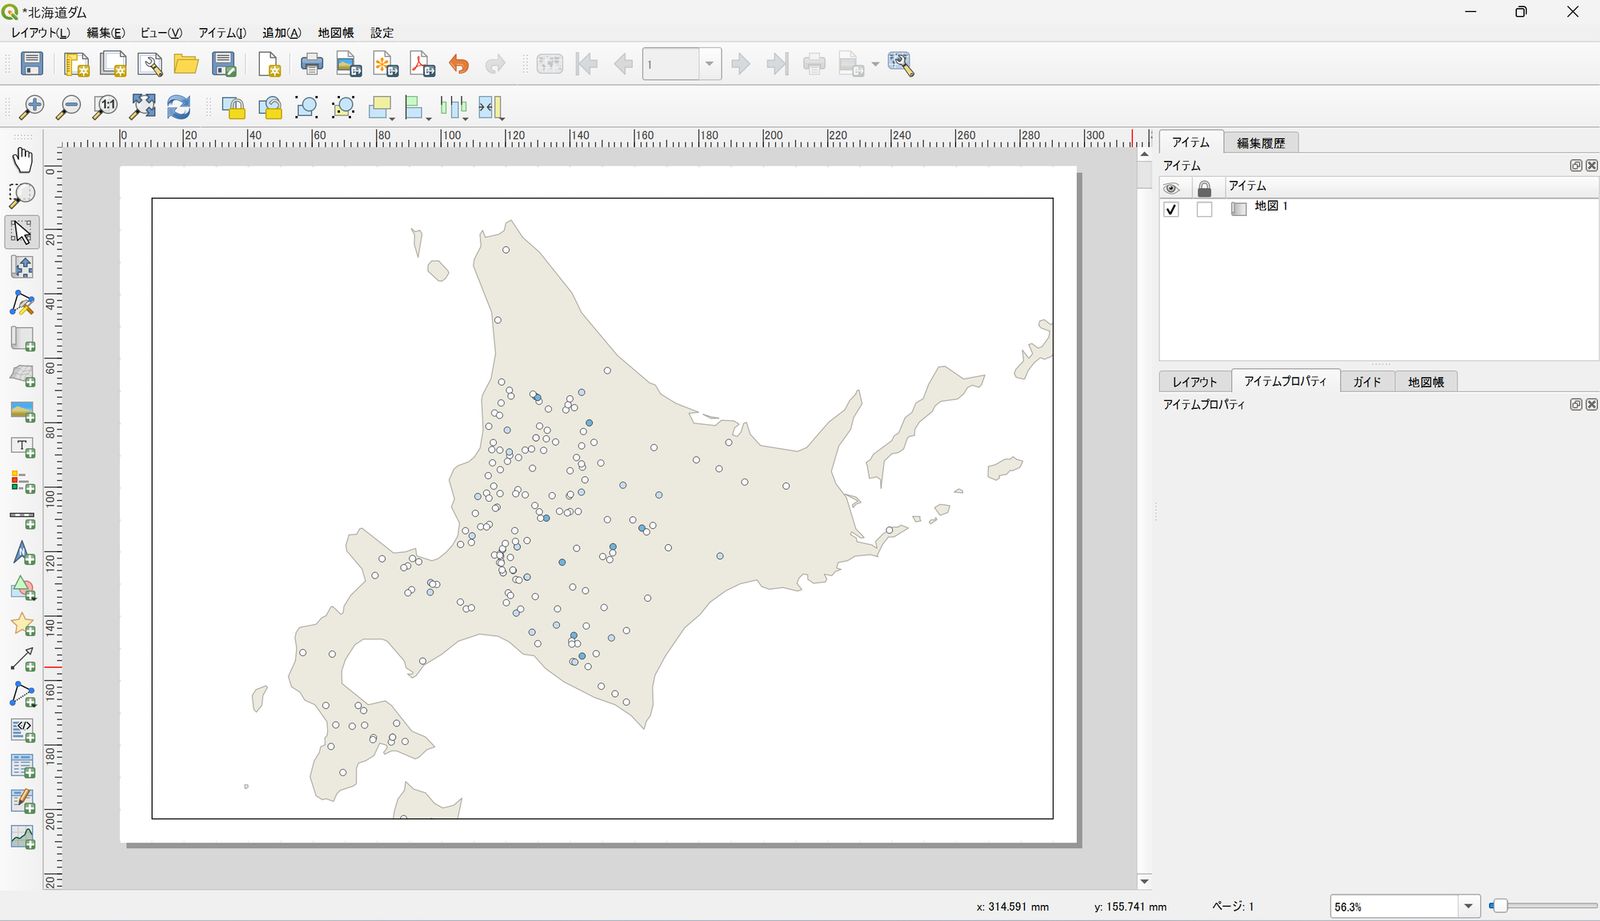Screen dimensions: 1600x921
Task: Open the atlas export dropdown arrow
Action: pos(875,65)
